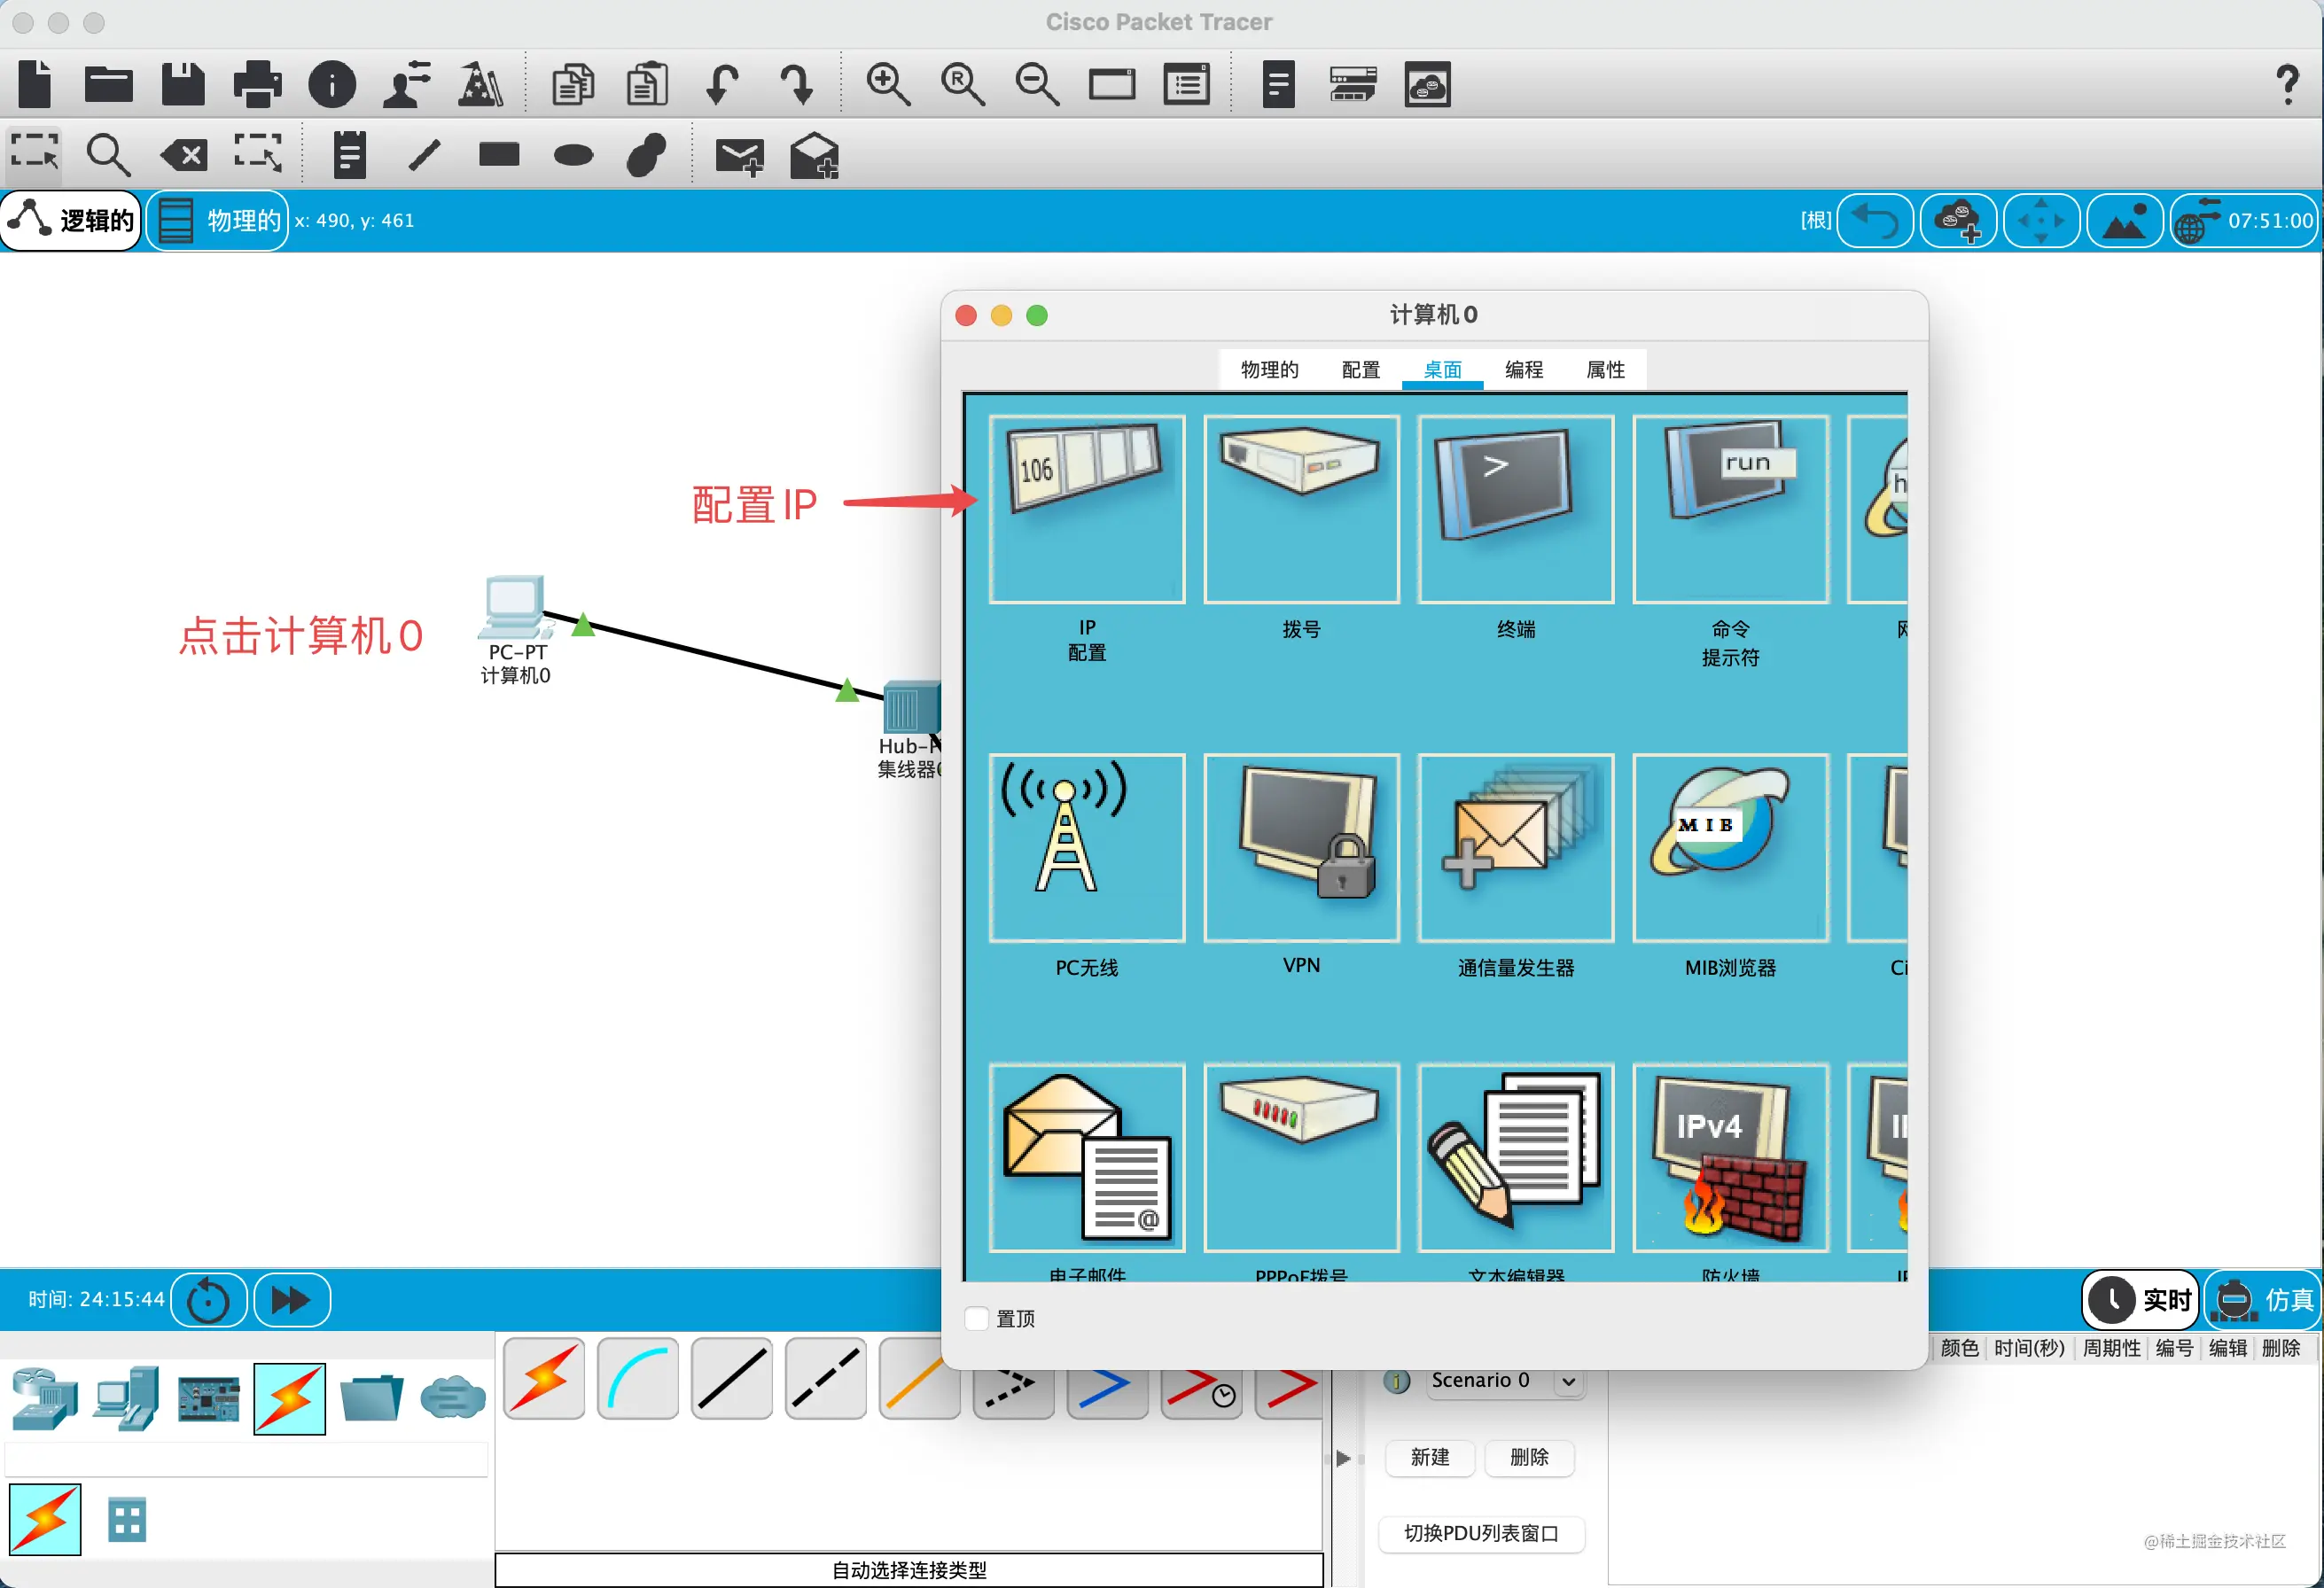Select the Draw Ellipse tool
2324x1588 pixels.
tap(573, 155)
